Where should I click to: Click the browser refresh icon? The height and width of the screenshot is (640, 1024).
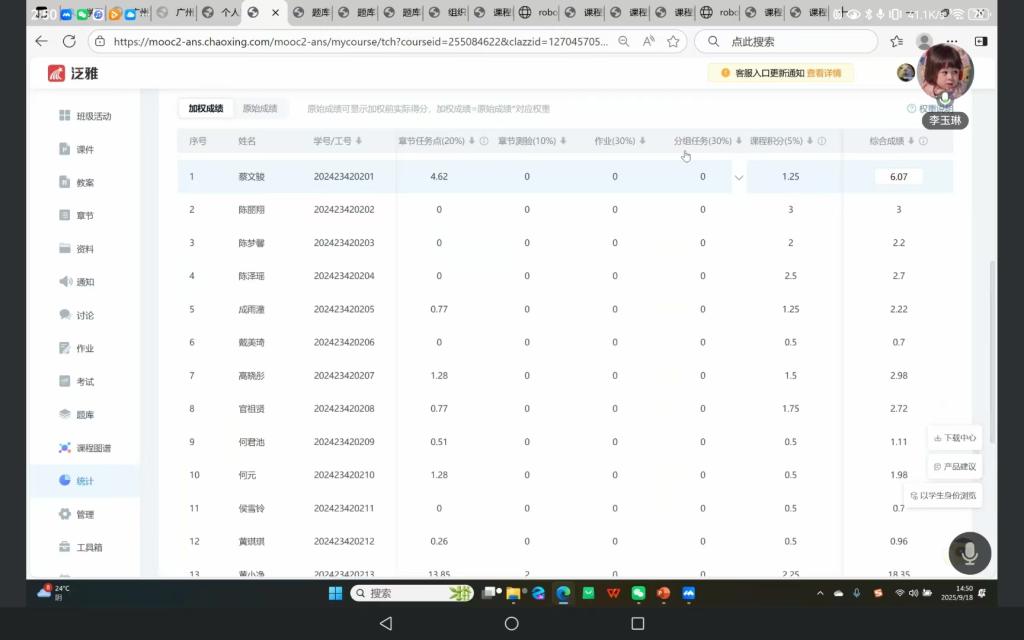coord(69,41)
